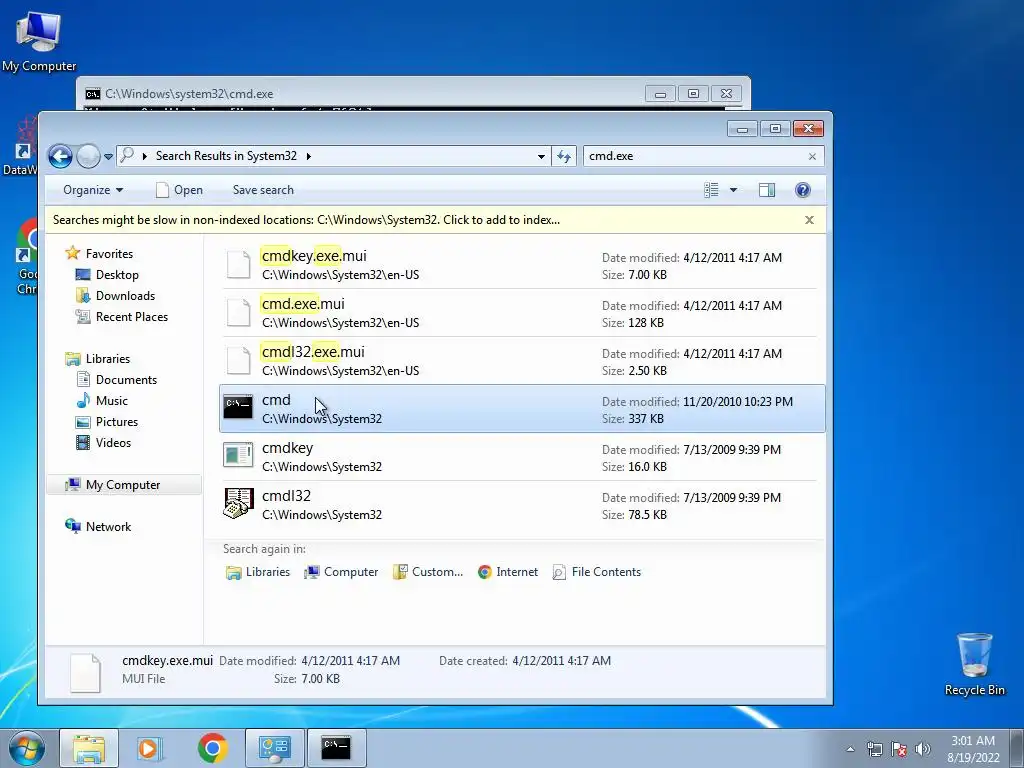Search again in Custom locations
Viewport: 1024px width, 768px height.
(428, 572)
